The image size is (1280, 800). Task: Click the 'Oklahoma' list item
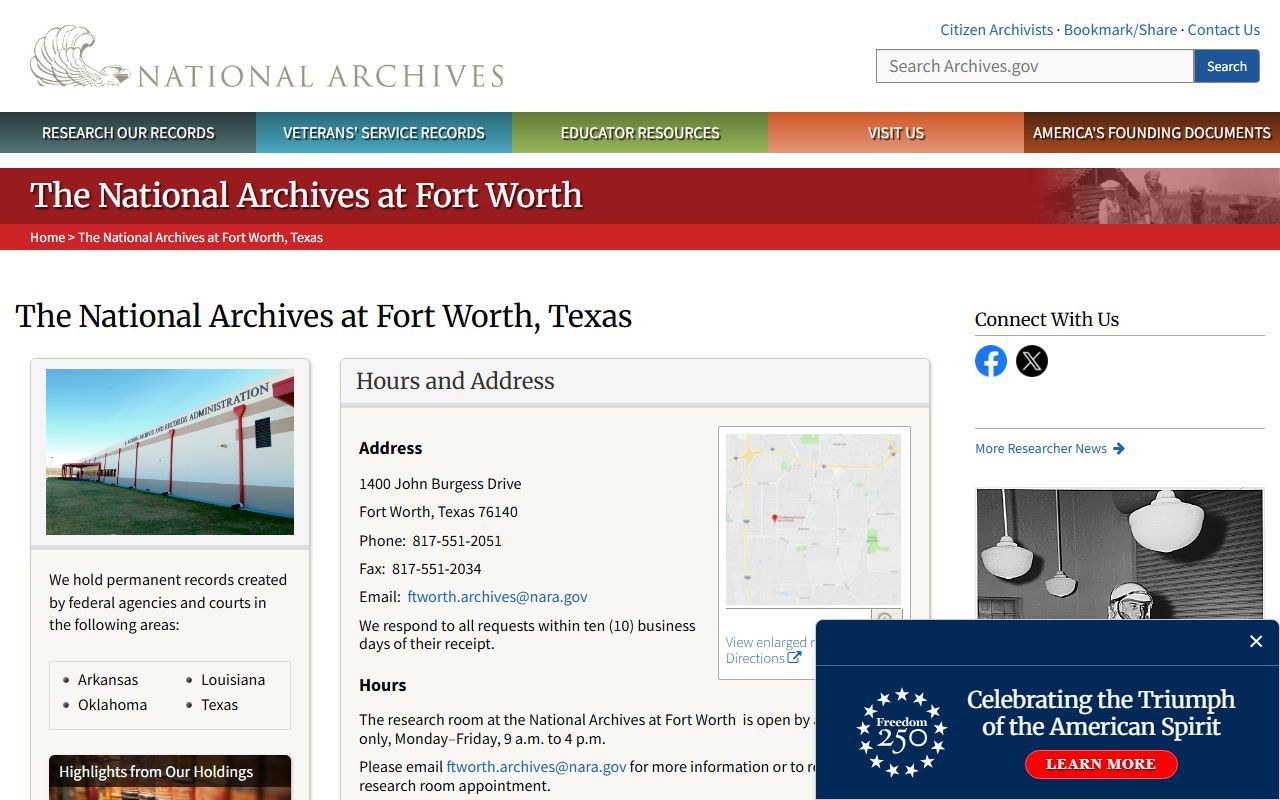coord(112,705)
